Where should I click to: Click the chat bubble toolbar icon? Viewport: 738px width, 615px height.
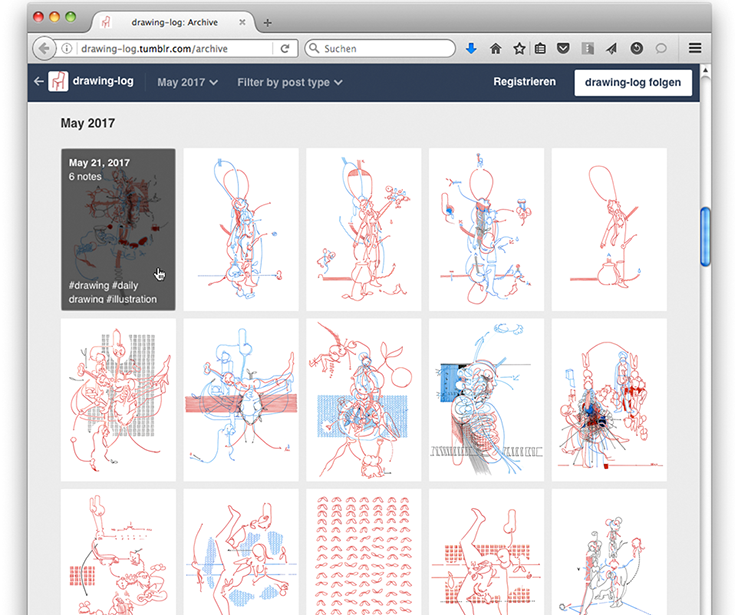coord(661,48)
